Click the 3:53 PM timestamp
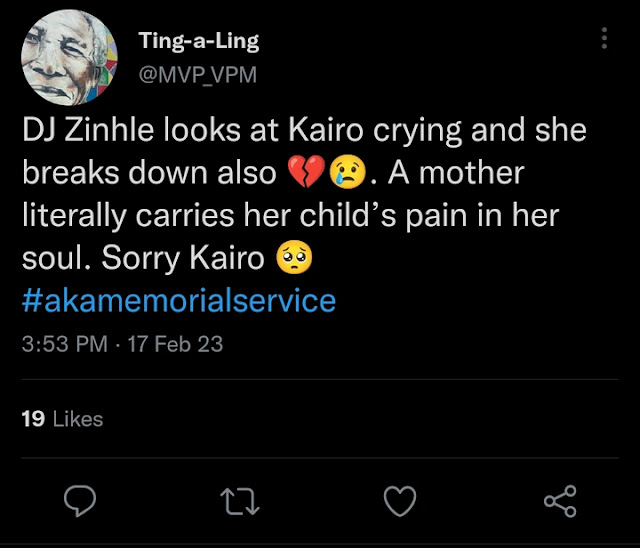This screenshot has width=640, height=548. [65, 345]
